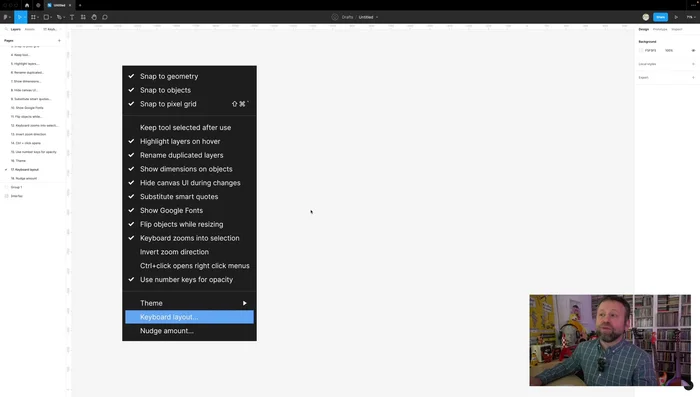Edit the background hex value field
The width and height of the screenshot is (700, 397).
pyautogui.click(x=650, y=50)
